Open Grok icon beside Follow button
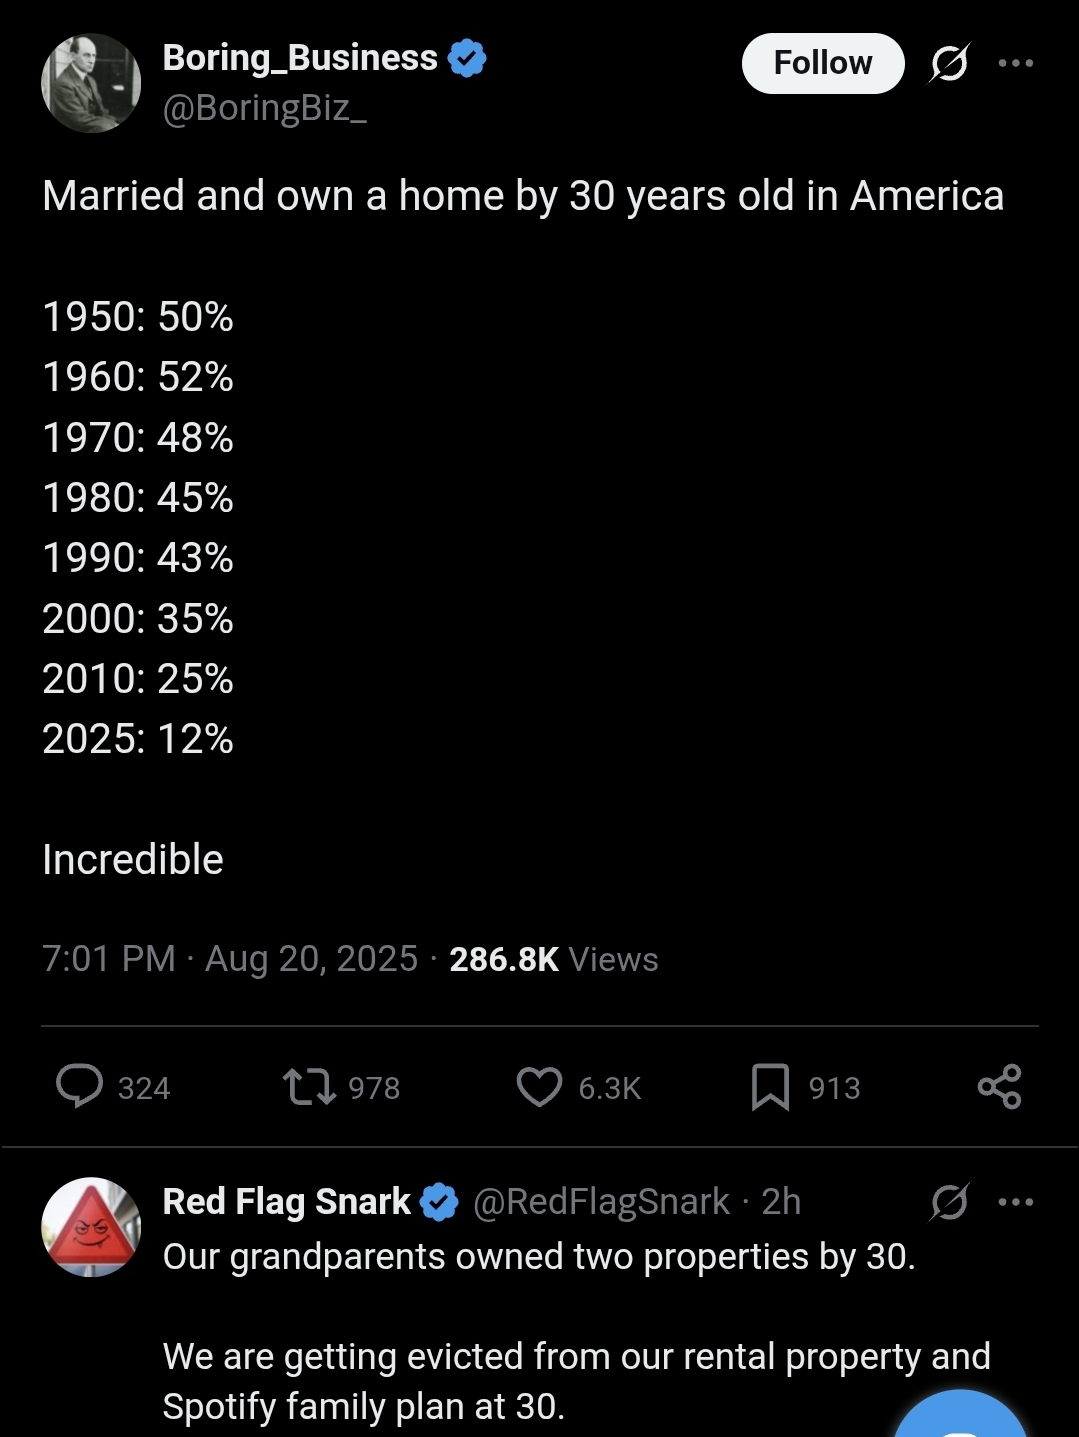This screenshot has height=1437, width=1079. click(x=948, y=63)
